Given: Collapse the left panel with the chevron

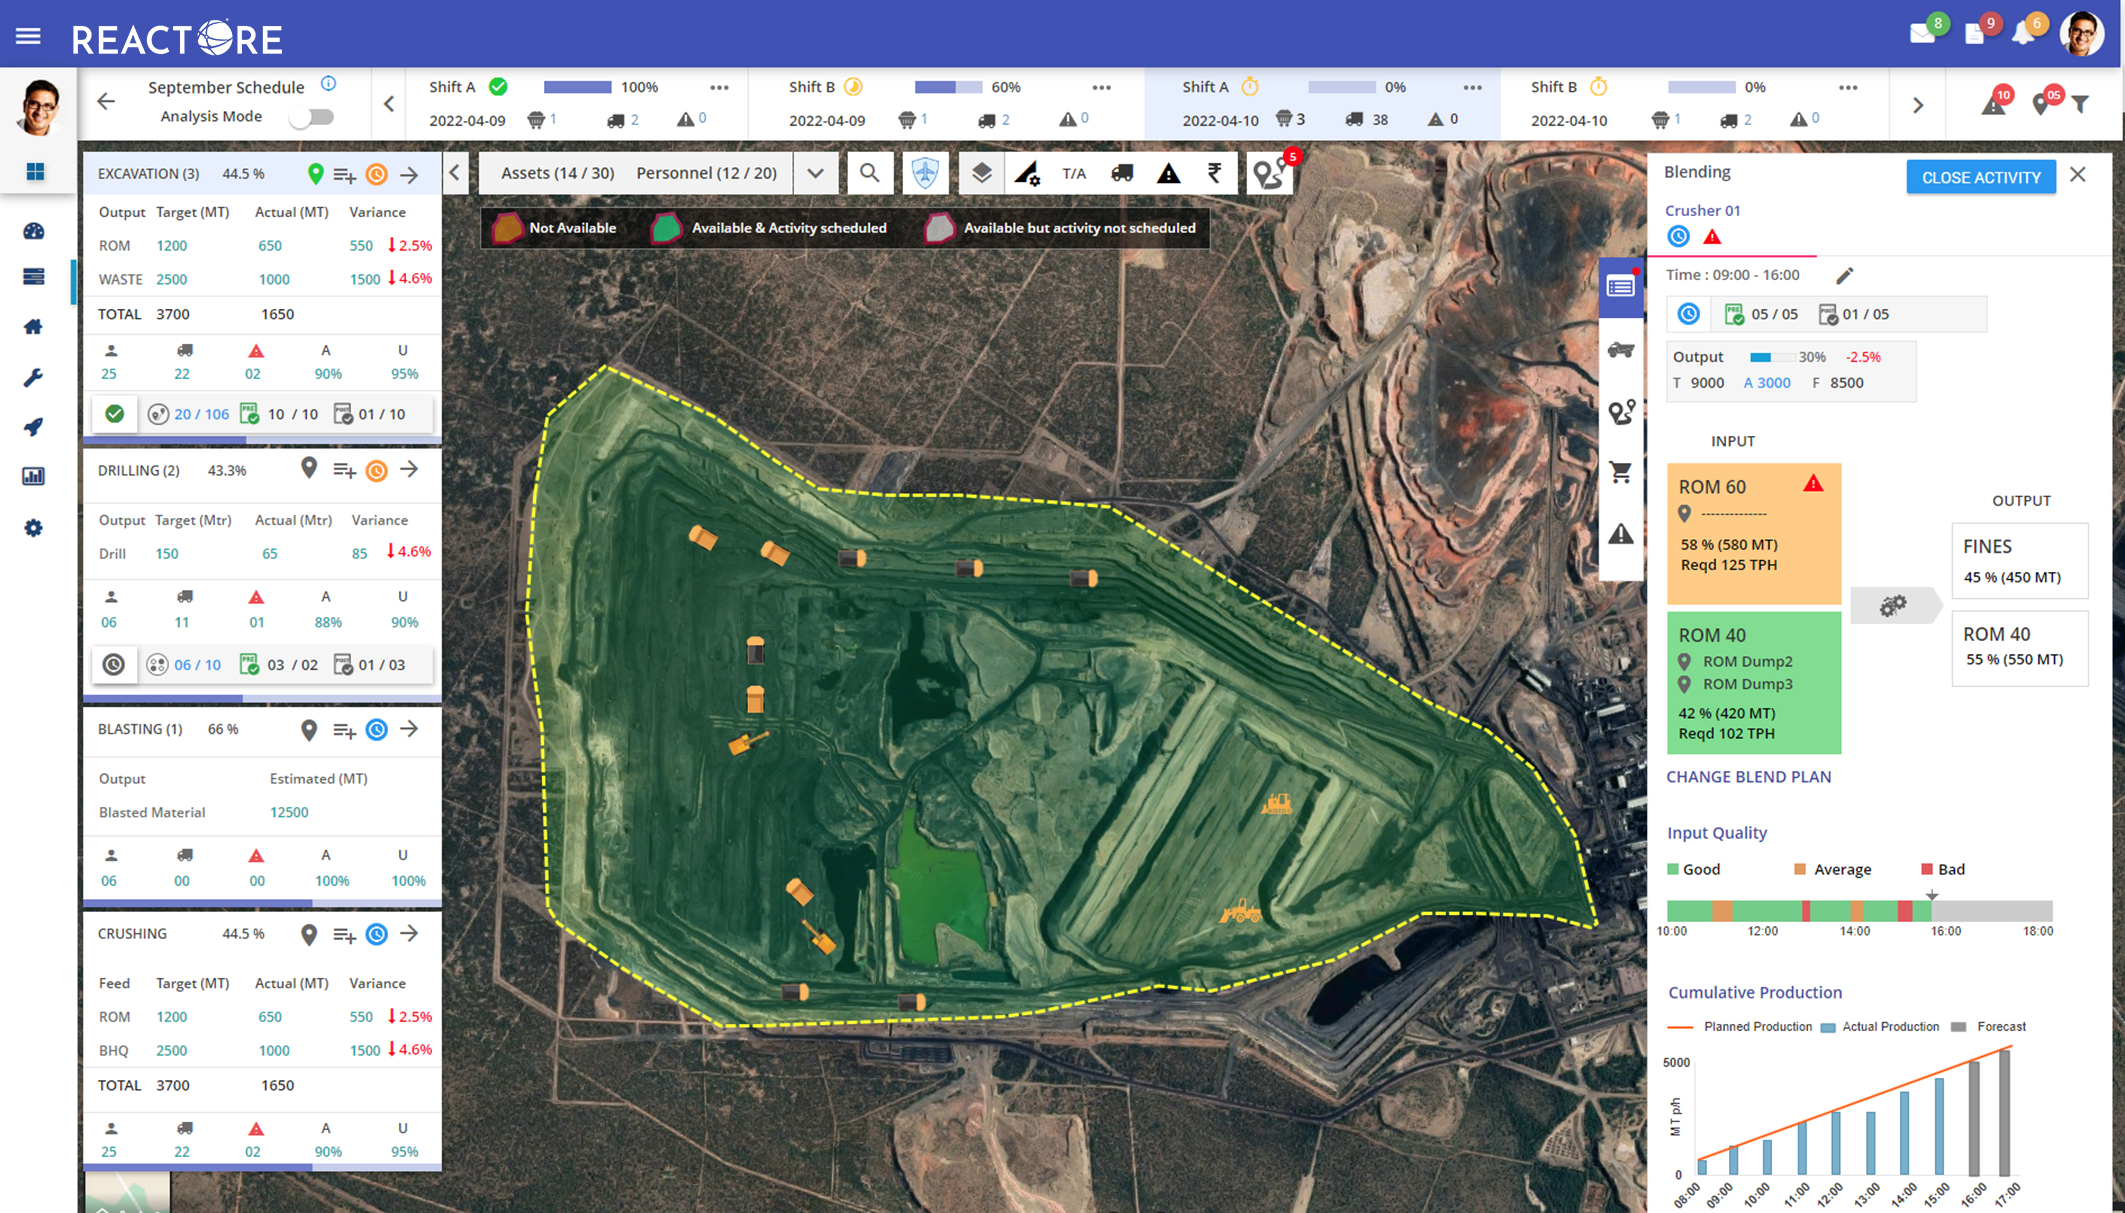Looking at the screenshot, I should coord(455,173).
